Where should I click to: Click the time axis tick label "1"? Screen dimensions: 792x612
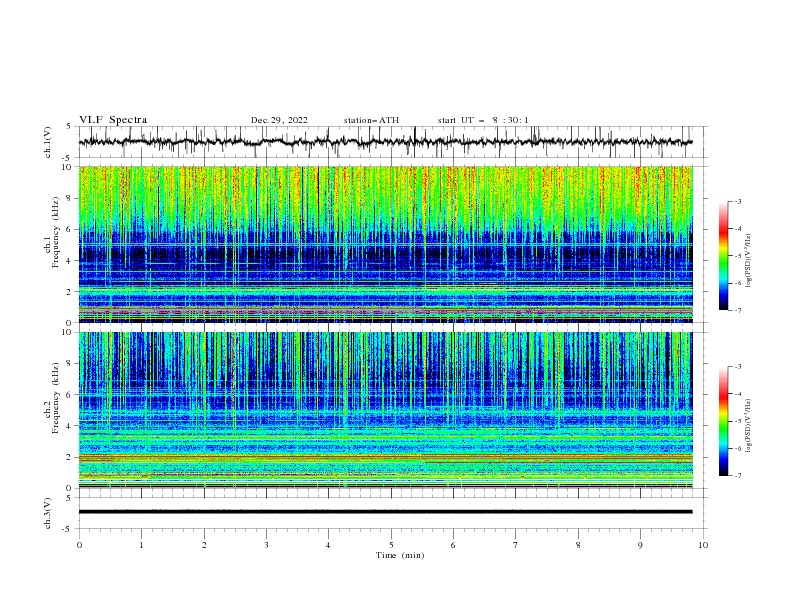click(x=141, y=545)
